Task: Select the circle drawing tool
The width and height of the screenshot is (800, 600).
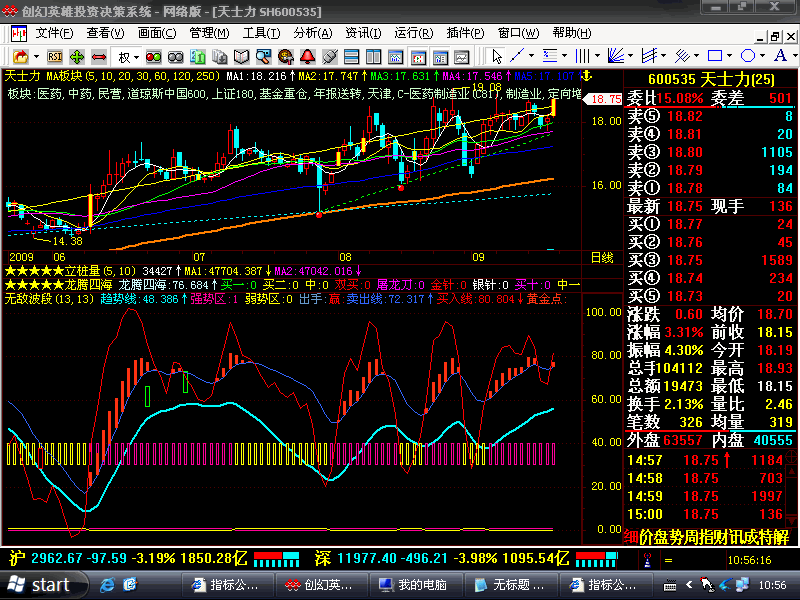Action: click(x=748, y=55)
